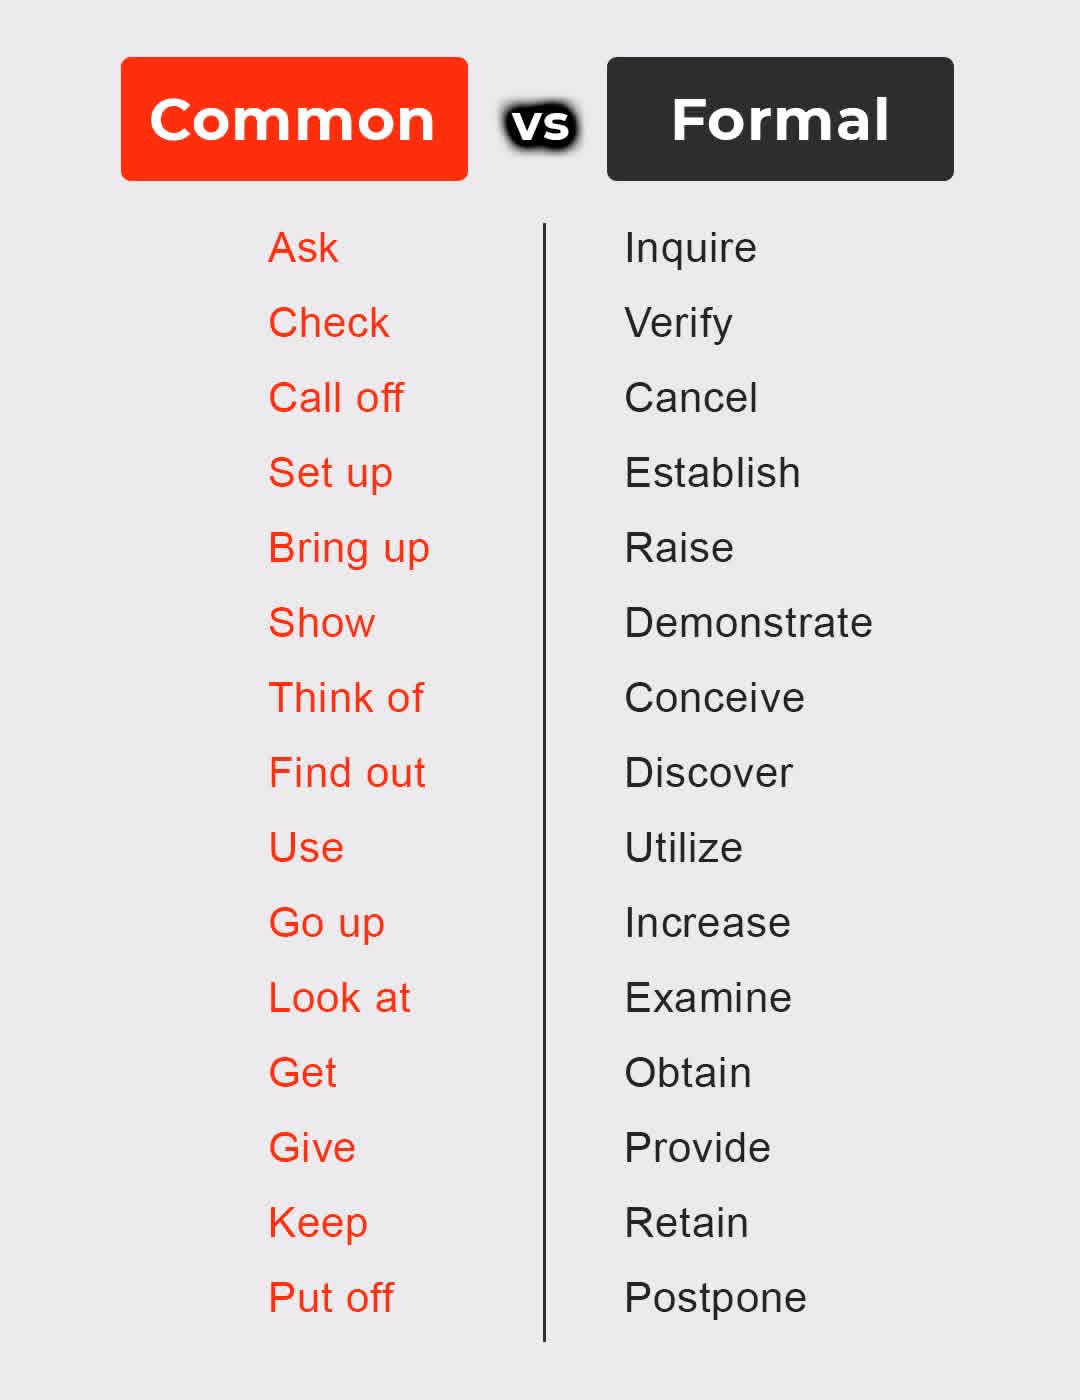Select the 'vs' badge between headers
Screen dimensions: 1080x1400
(540, 125)
